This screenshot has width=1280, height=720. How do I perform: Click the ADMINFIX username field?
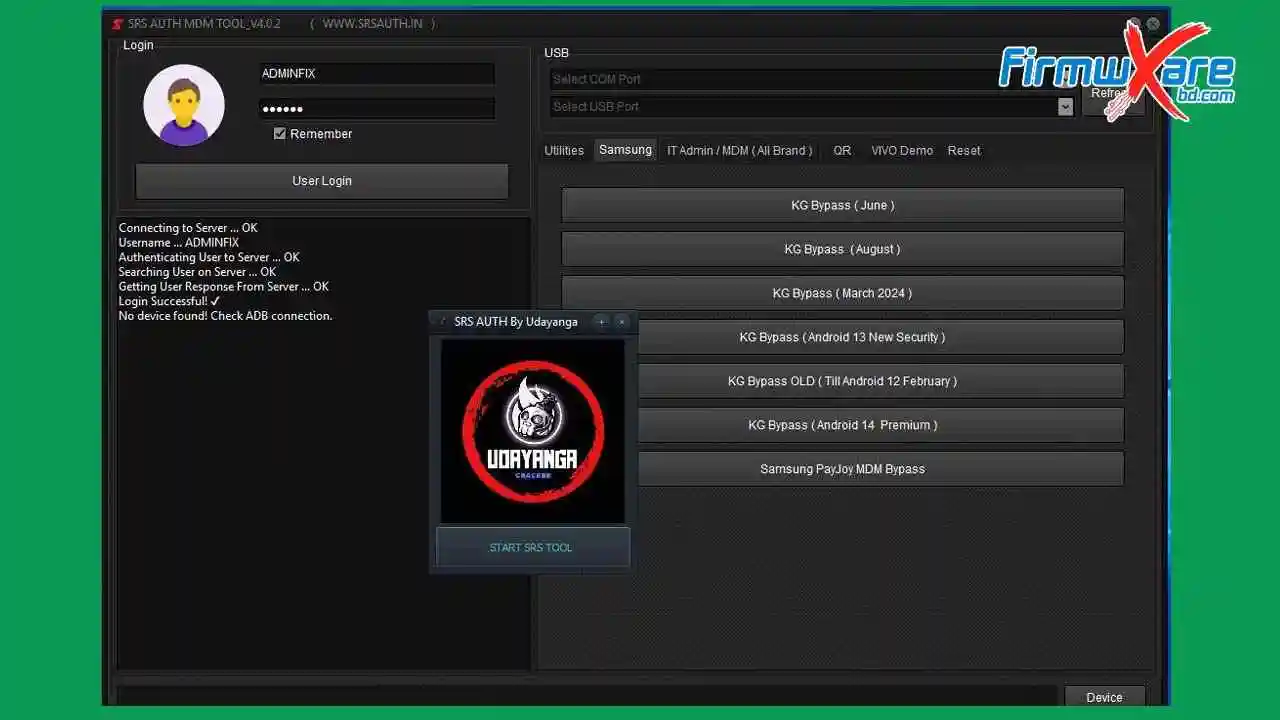point(376,74)
